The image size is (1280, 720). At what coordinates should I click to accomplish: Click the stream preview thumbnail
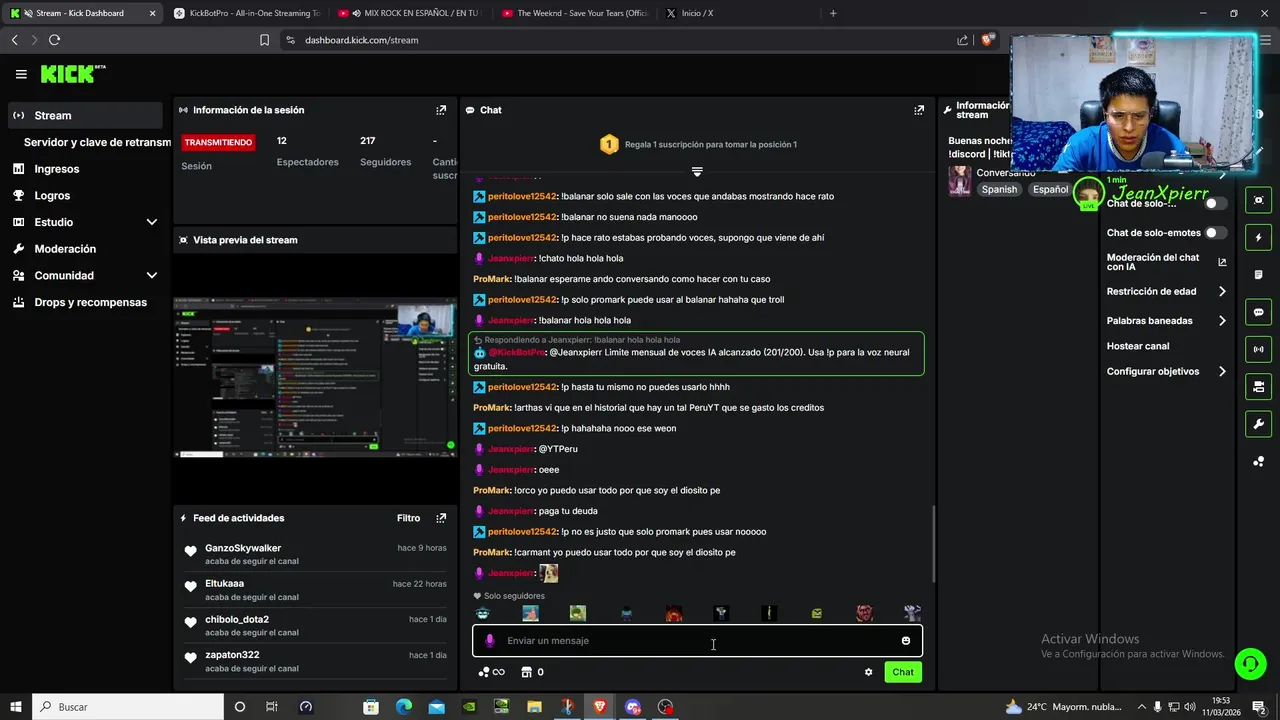[315, 378]
